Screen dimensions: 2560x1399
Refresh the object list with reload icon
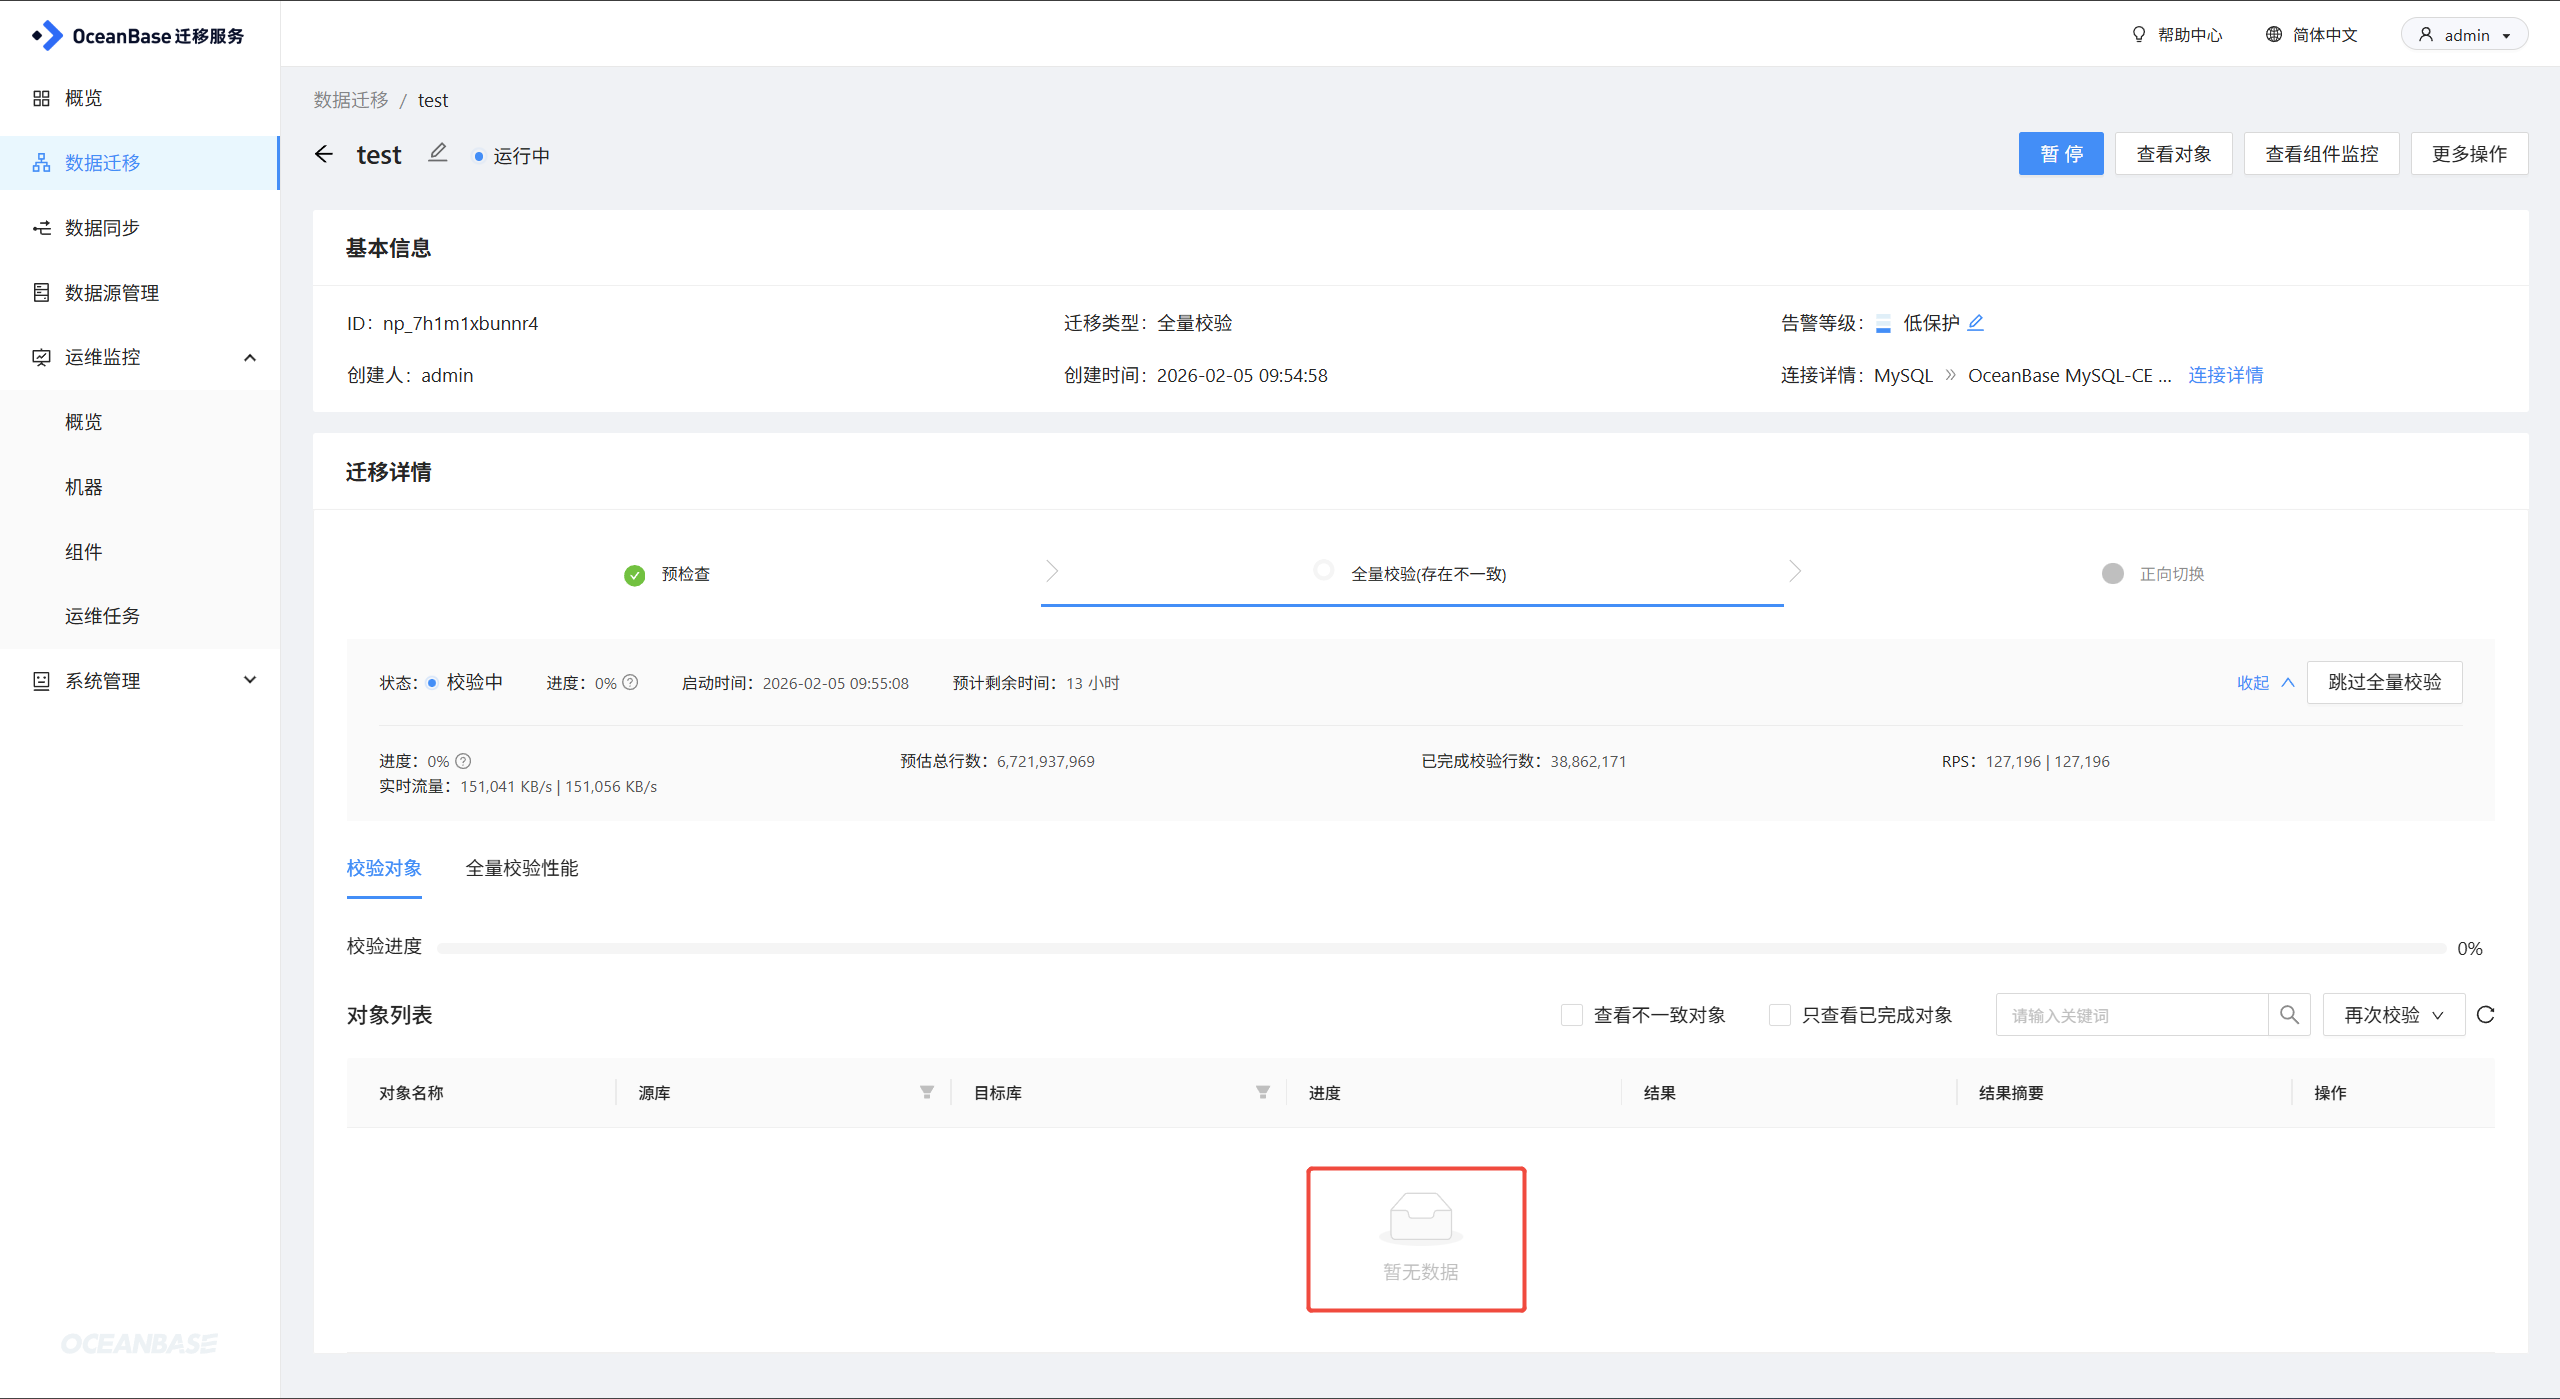pos(2486,1015)
